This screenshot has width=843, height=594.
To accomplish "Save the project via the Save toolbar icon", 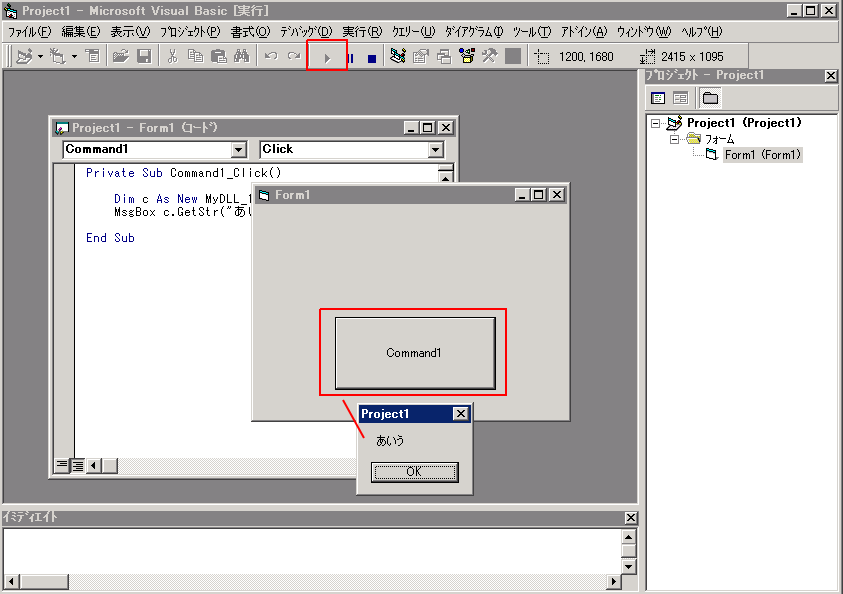I will pyautogui.click(x=143, y=56).
